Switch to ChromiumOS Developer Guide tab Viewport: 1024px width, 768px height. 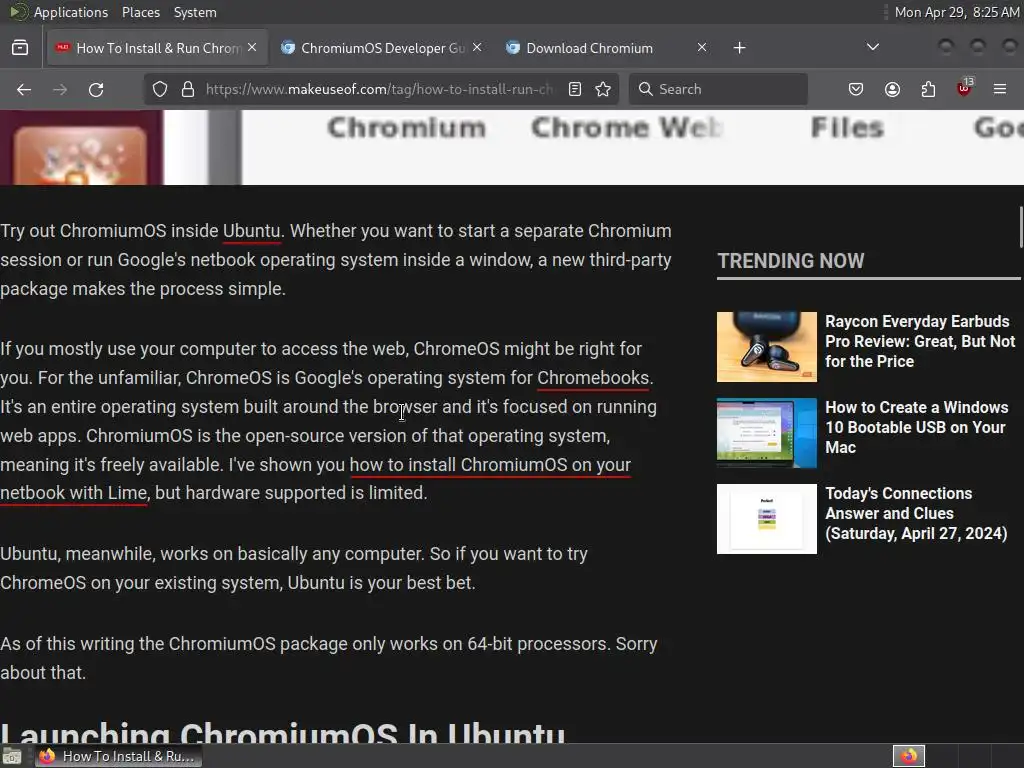(383, 48)
